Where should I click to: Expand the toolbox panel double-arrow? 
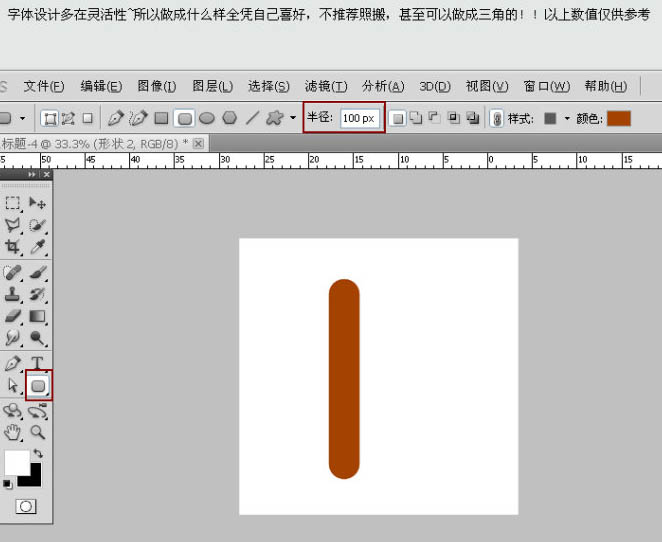(33, 175)
